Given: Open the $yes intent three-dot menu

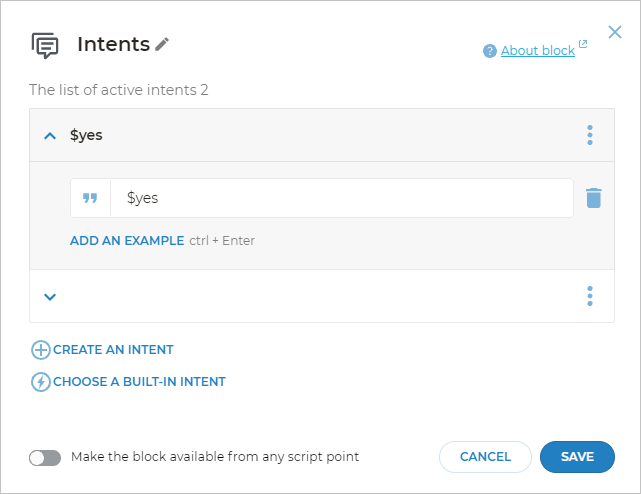Looking at the screenshot, I should coord(590,135).
